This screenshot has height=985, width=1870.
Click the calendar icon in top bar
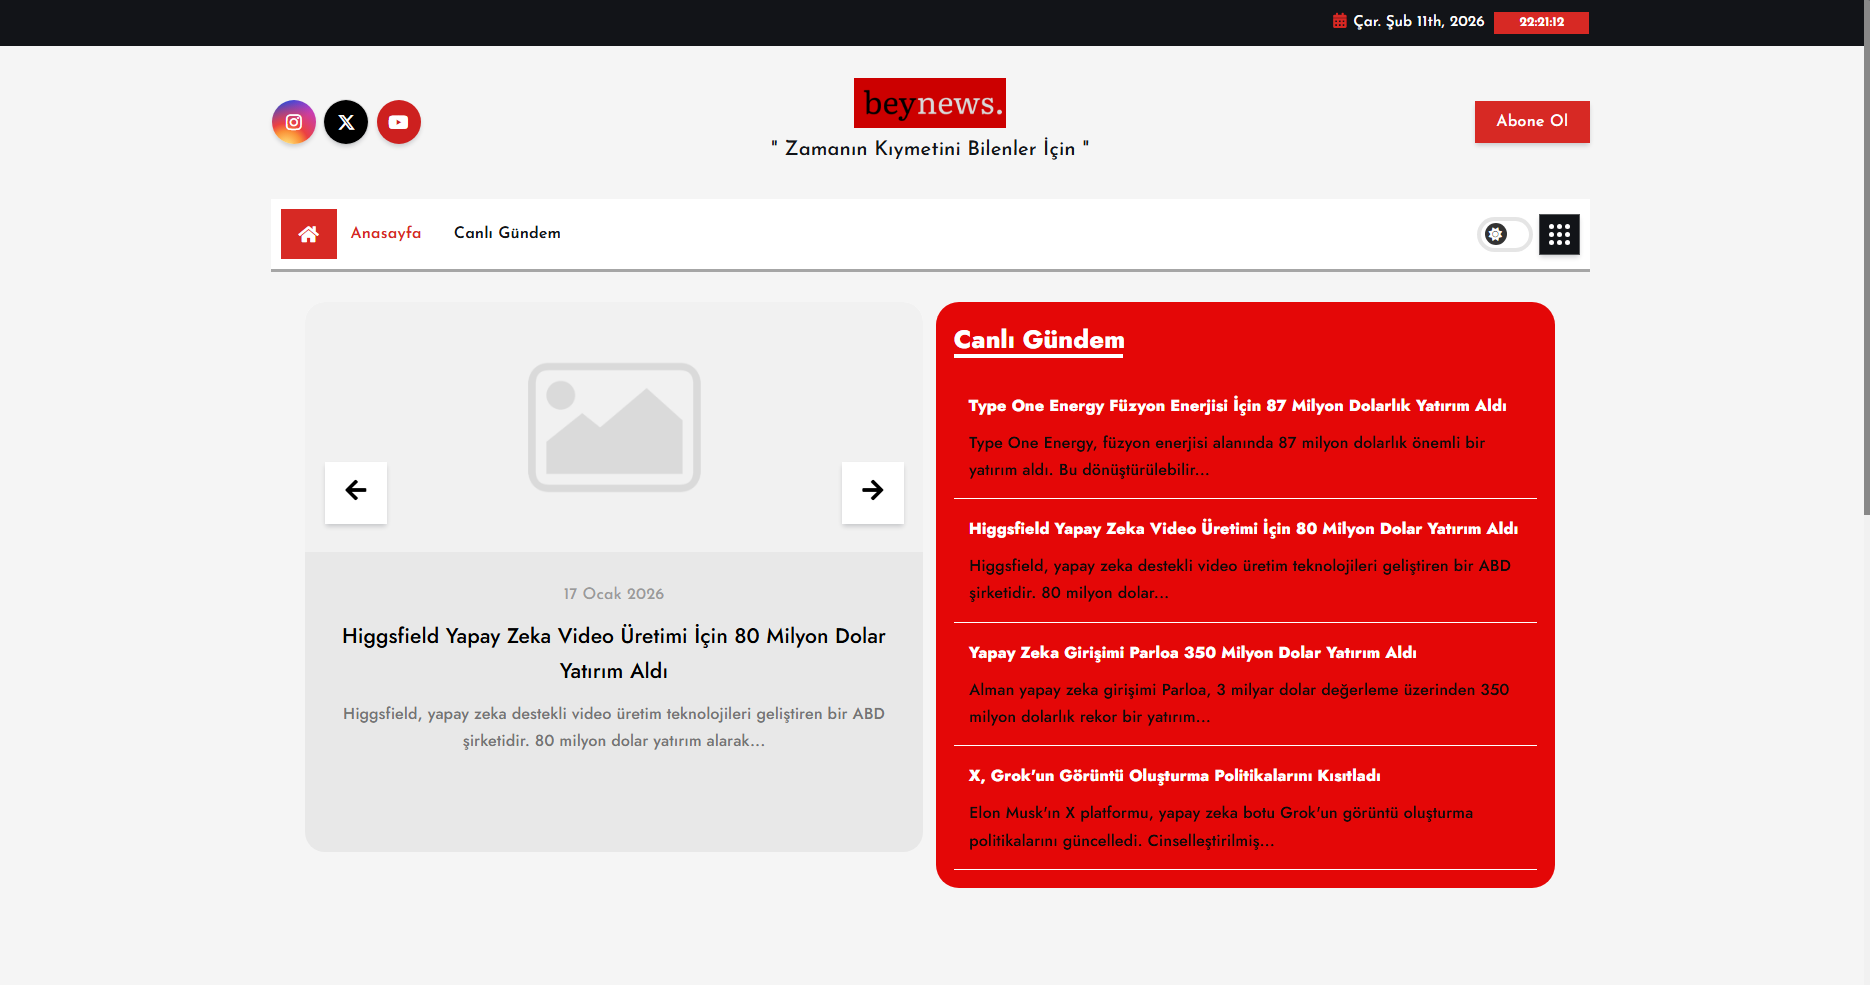pyautogui.click(x=1340, y=21)
